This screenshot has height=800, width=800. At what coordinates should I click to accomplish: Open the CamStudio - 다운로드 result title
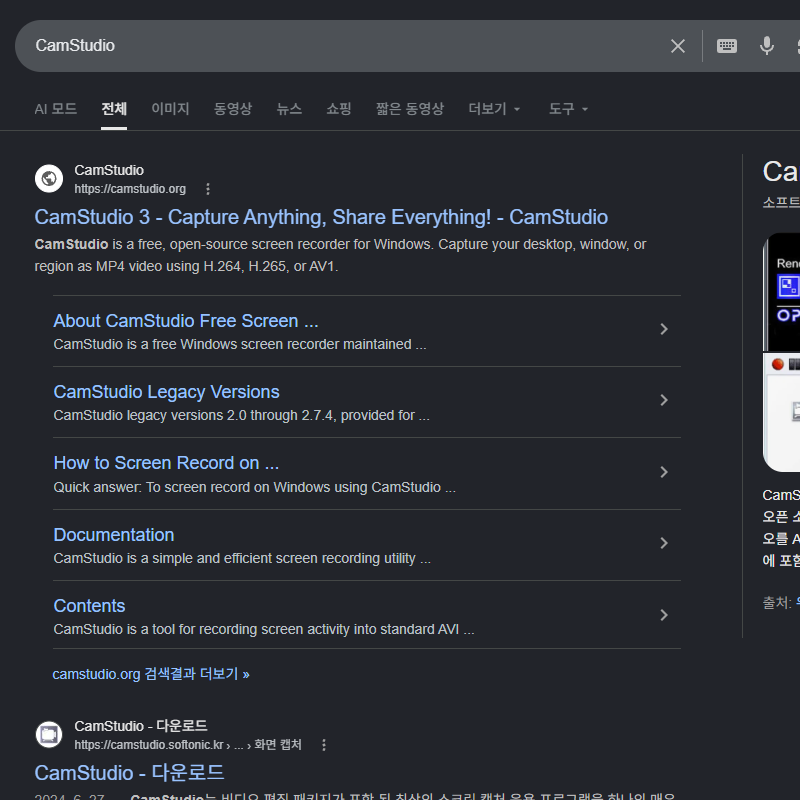click(x=129, y=773)
